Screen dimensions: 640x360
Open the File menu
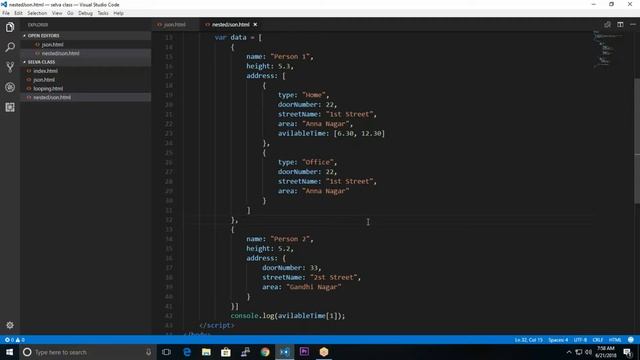(x=6, y=13)
